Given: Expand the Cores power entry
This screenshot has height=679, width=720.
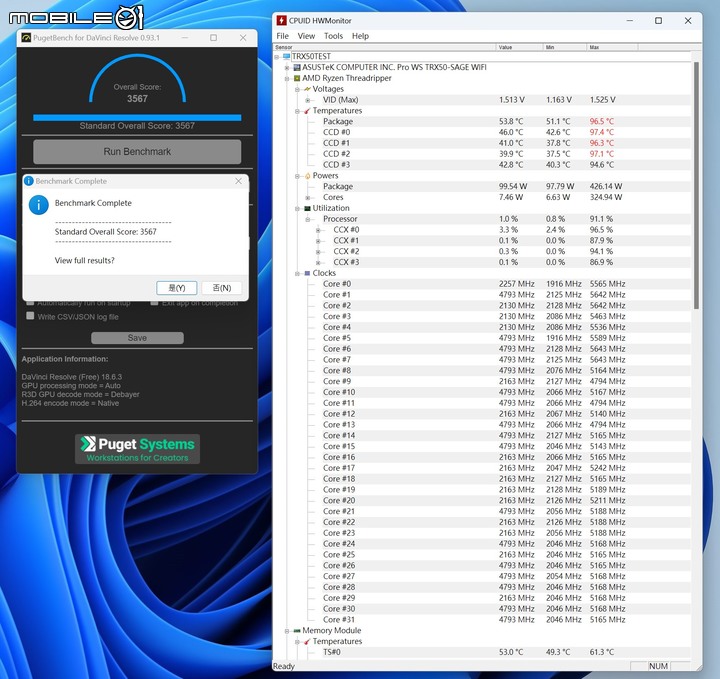Looking at the screenshot, I should pyautogui.click(x=308, y=198).
